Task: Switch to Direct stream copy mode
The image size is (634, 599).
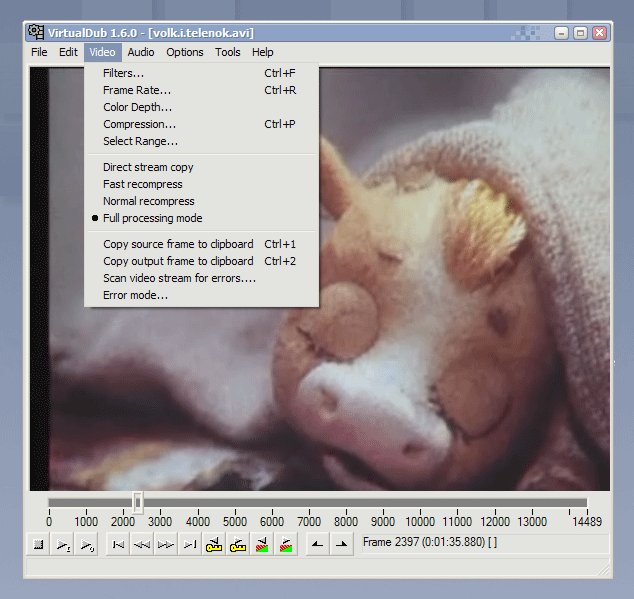Action: click(x=148, y=167)
